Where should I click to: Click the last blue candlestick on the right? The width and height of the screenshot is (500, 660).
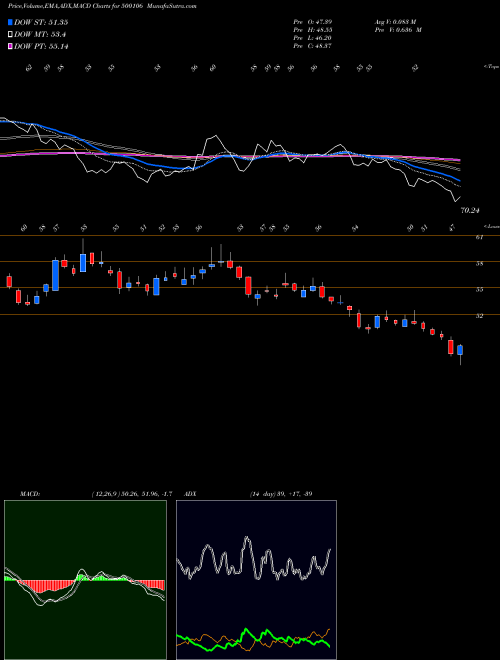(x=460, y=350)
